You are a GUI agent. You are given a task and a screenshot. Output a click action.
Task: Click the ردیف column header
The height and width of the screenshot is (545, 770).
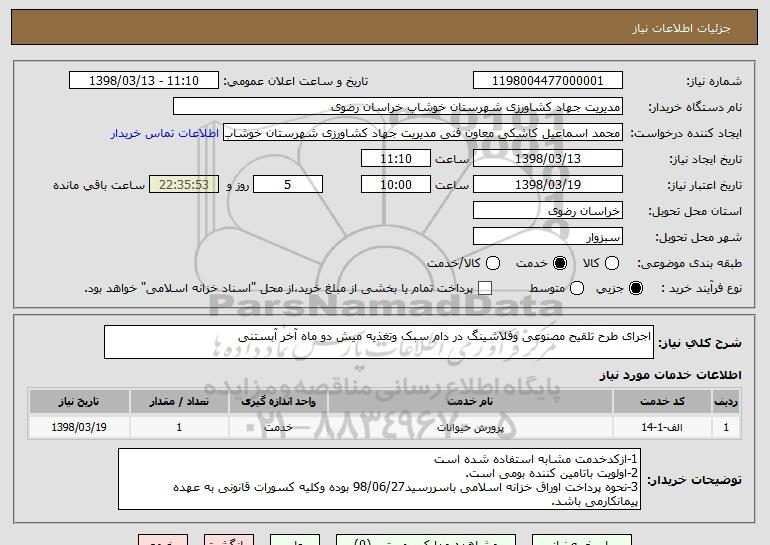(726, 402)
